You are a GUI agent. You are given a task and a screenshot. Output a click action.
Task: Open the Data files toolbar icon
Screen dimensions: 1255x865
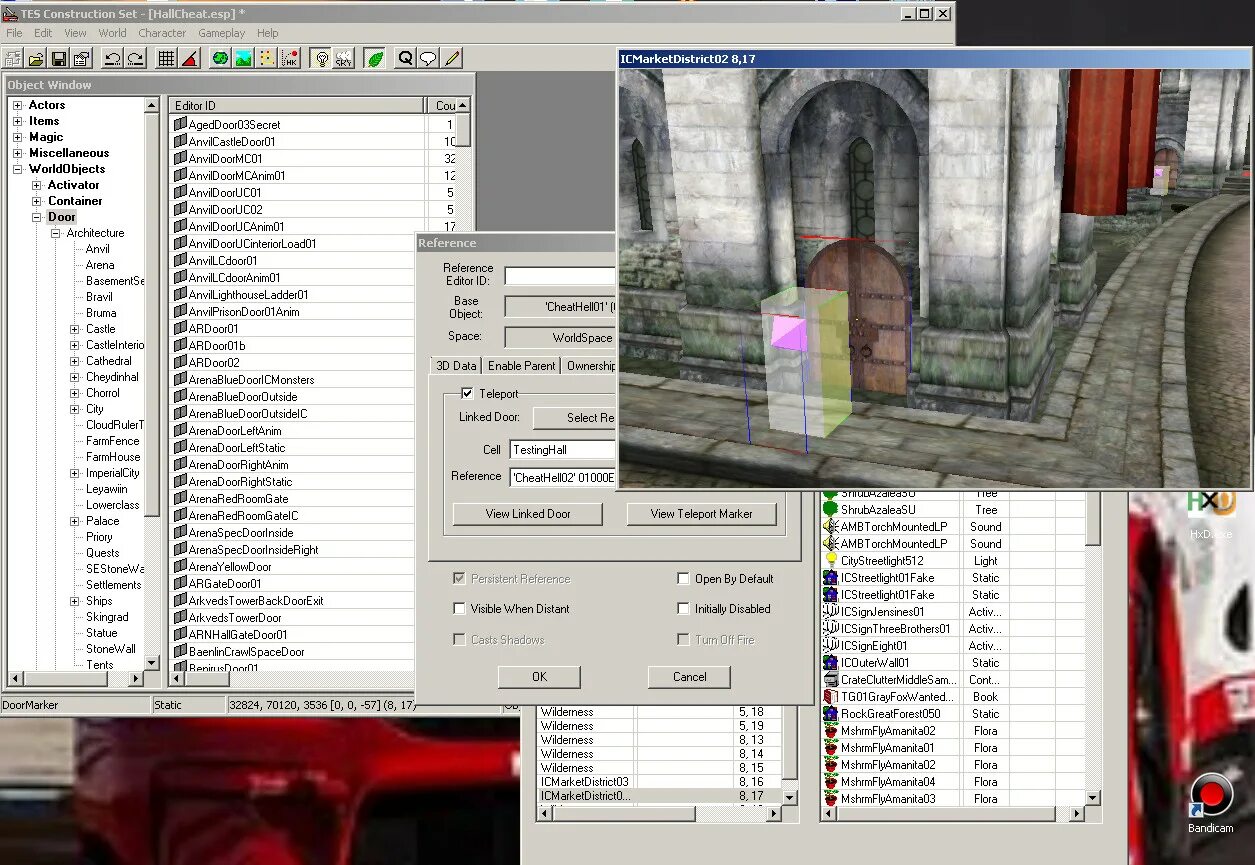pyautogui.click(x=15, y=59)
